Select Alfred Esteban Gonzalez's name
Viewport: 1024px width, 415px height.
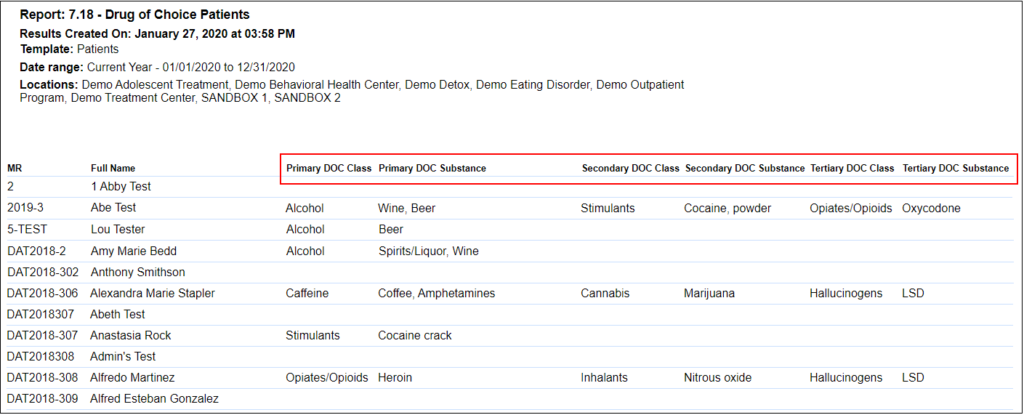point(154,399)
